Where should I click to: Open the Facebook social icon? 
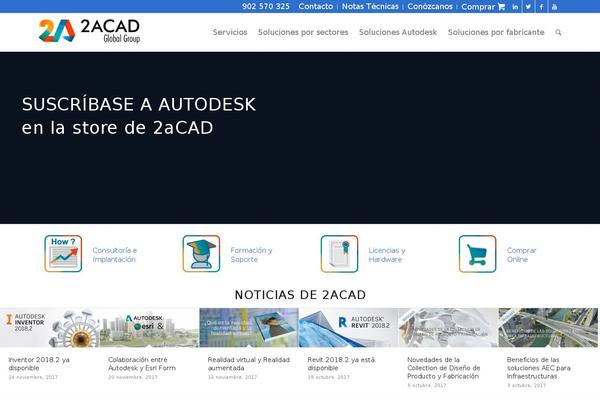tap(541, 7)
